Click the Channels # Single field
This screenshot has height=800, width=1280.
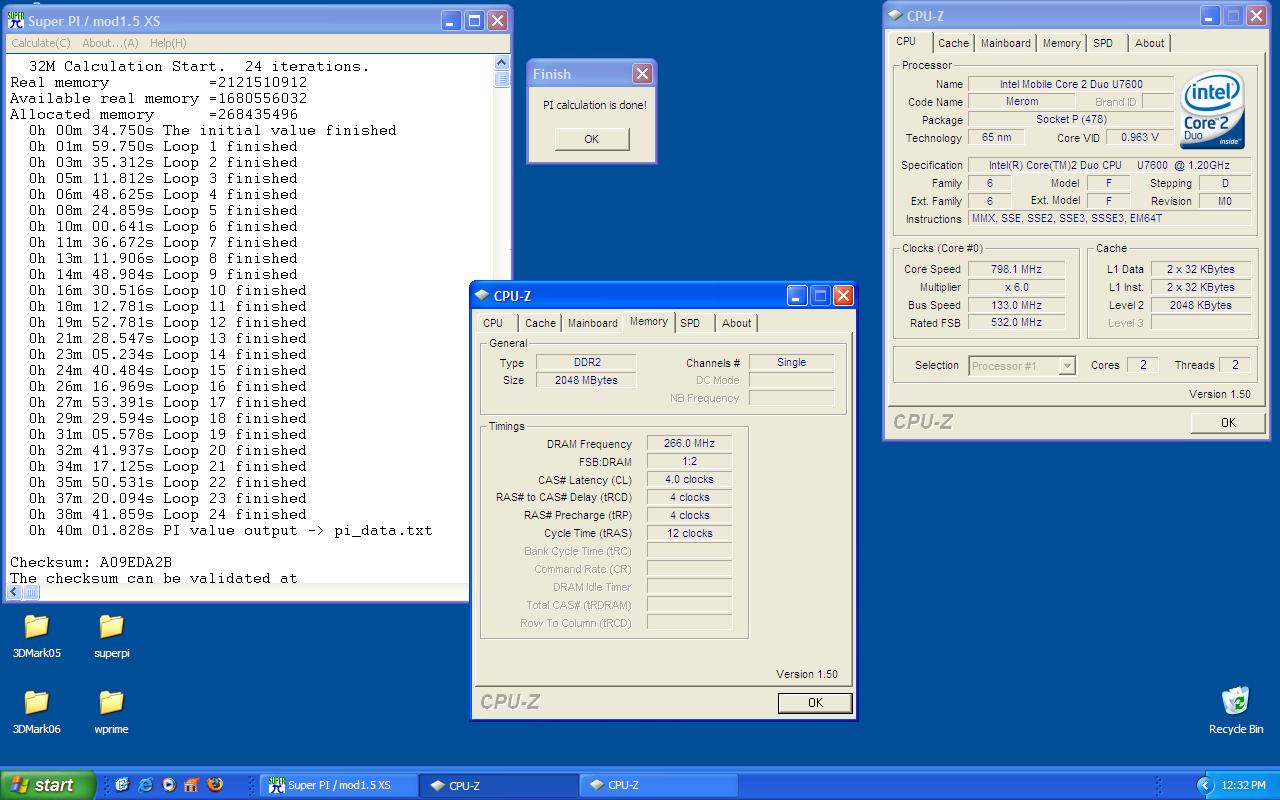[x=791, y=363]
